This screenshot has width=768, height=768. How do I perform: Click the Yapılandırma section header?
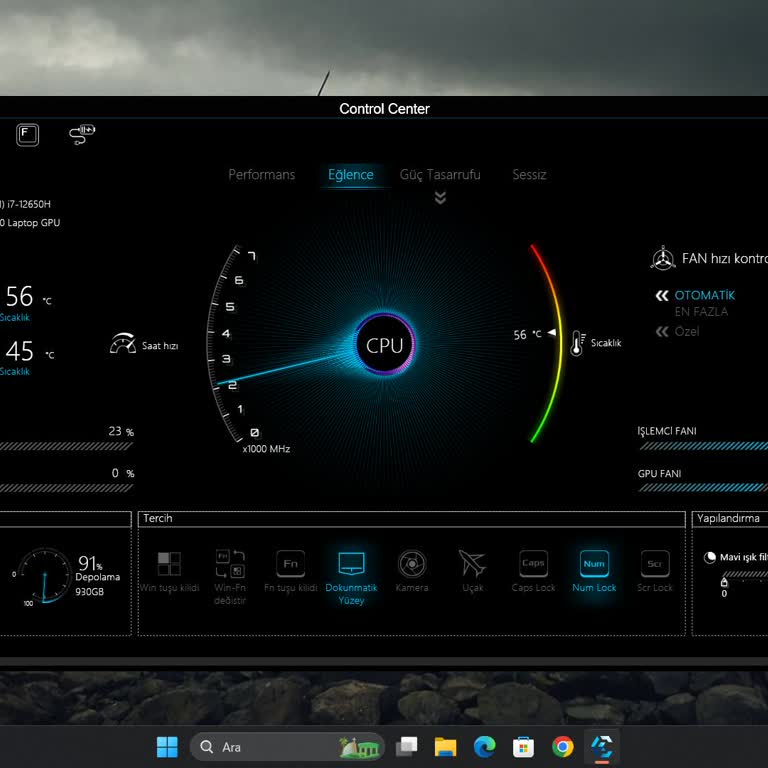coord(728,518)
